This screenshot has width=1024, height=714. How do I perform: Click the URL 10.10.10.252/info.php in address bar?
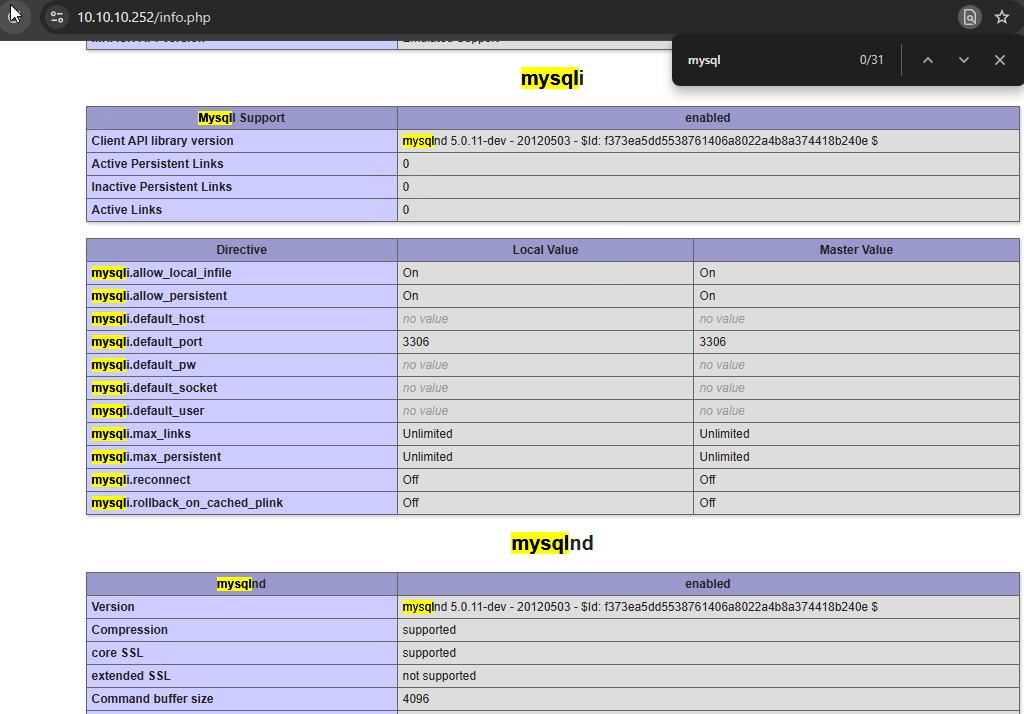pyautogui.click(x=144, y=17)
